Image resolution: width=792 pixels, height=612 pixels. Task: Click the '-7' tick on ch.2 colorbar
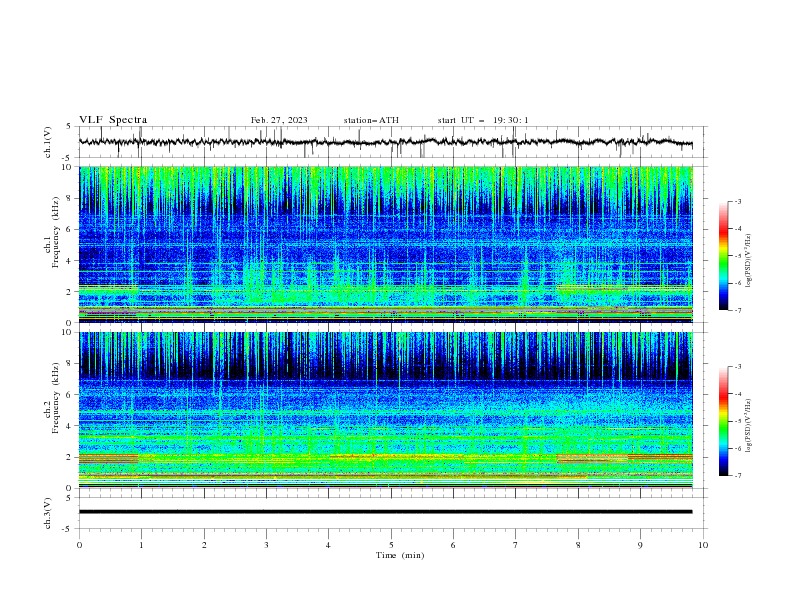pyautogui.click(x=738, y=476)
